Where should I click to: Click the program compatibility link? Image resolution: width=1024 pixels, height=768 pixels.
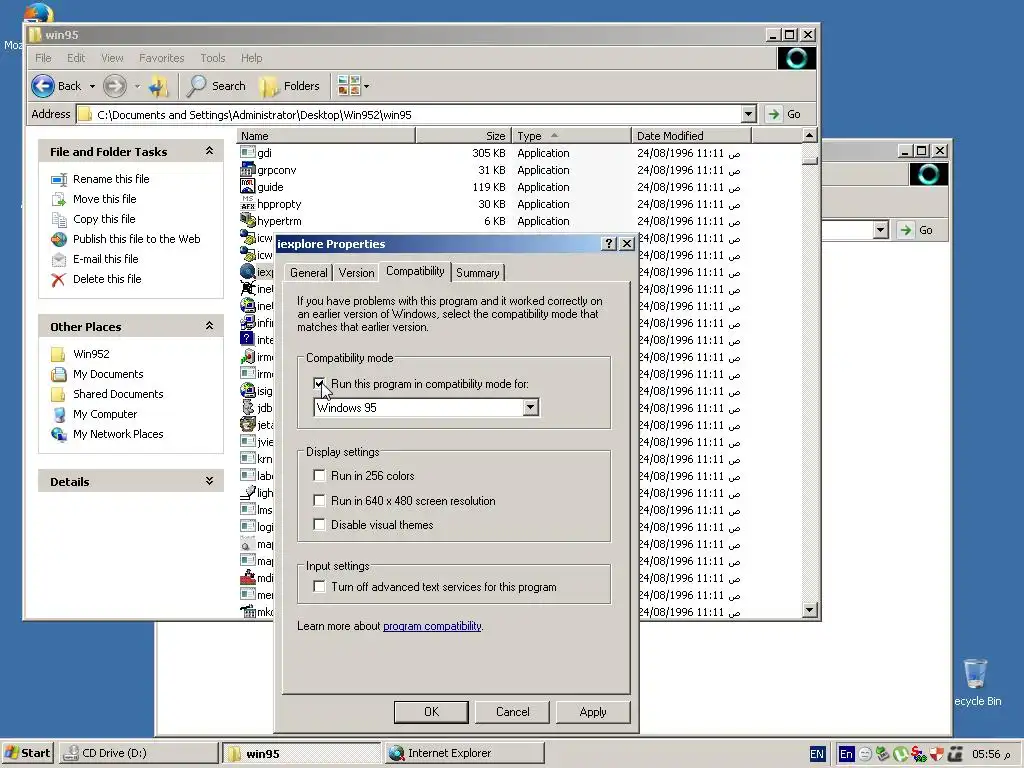tap(432, 626)
